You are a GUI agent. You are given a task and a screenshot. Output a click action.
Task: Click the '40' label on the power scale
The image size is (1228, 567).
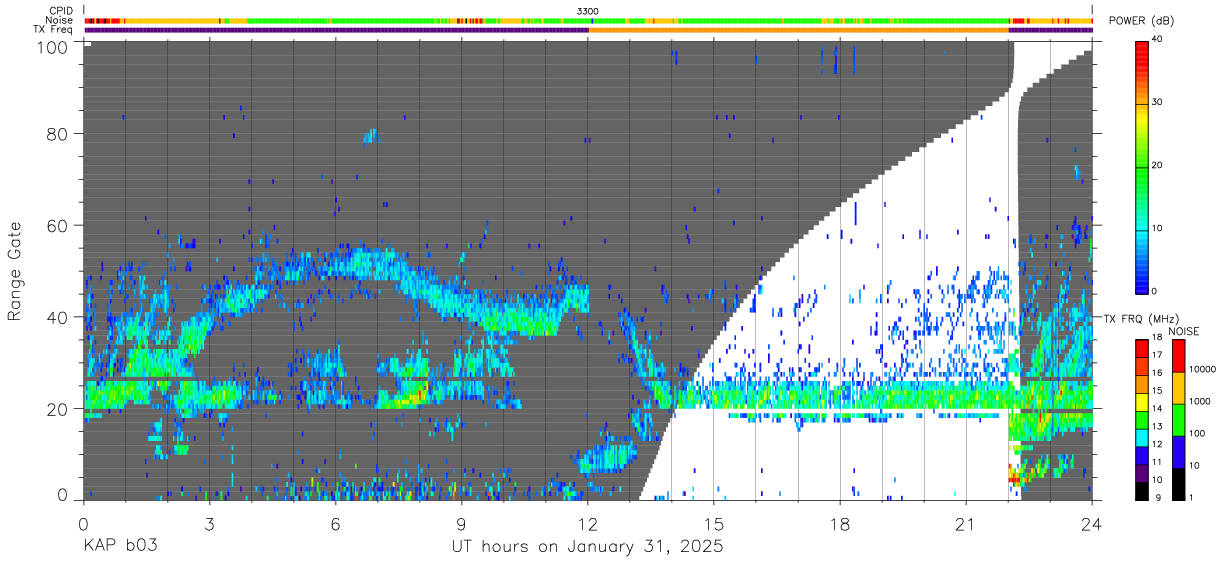[x=1158, y=39]
